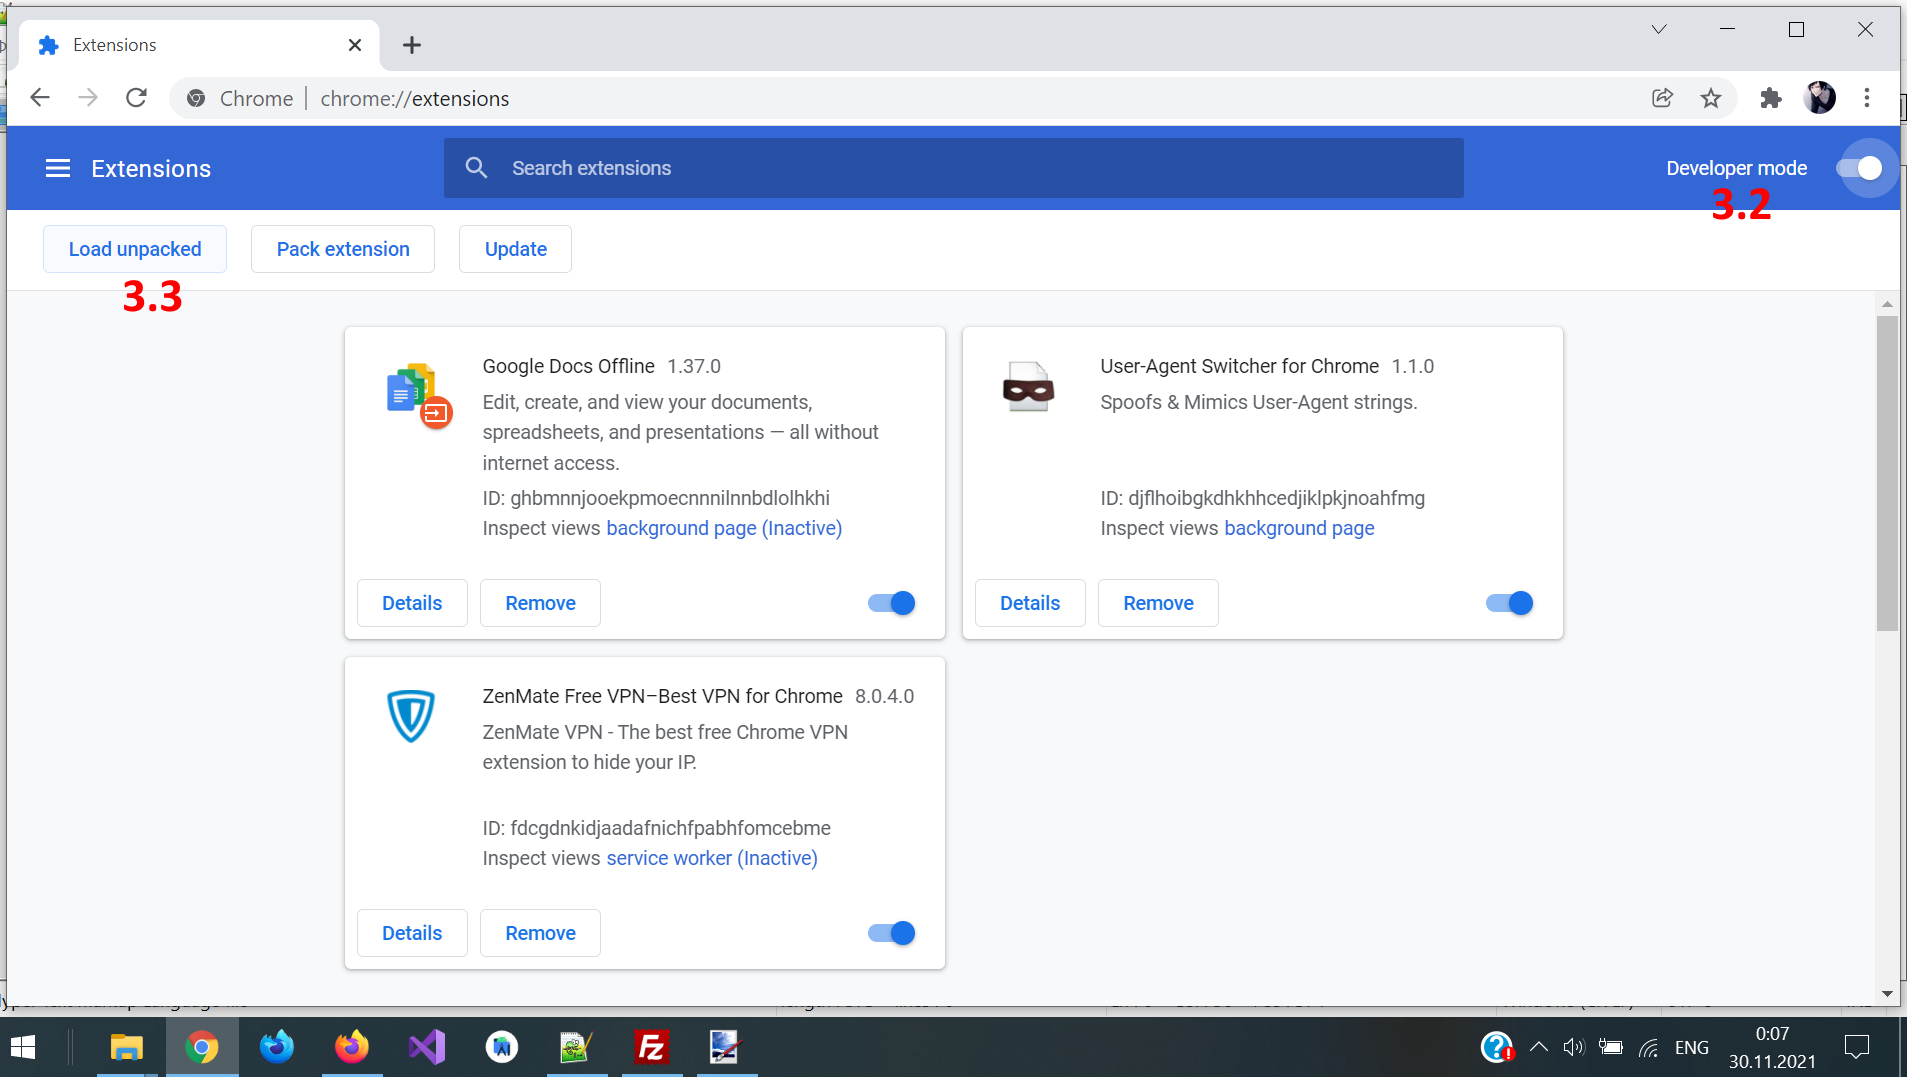
Task: Click the browser forward arrow
Action: point(88,98)
